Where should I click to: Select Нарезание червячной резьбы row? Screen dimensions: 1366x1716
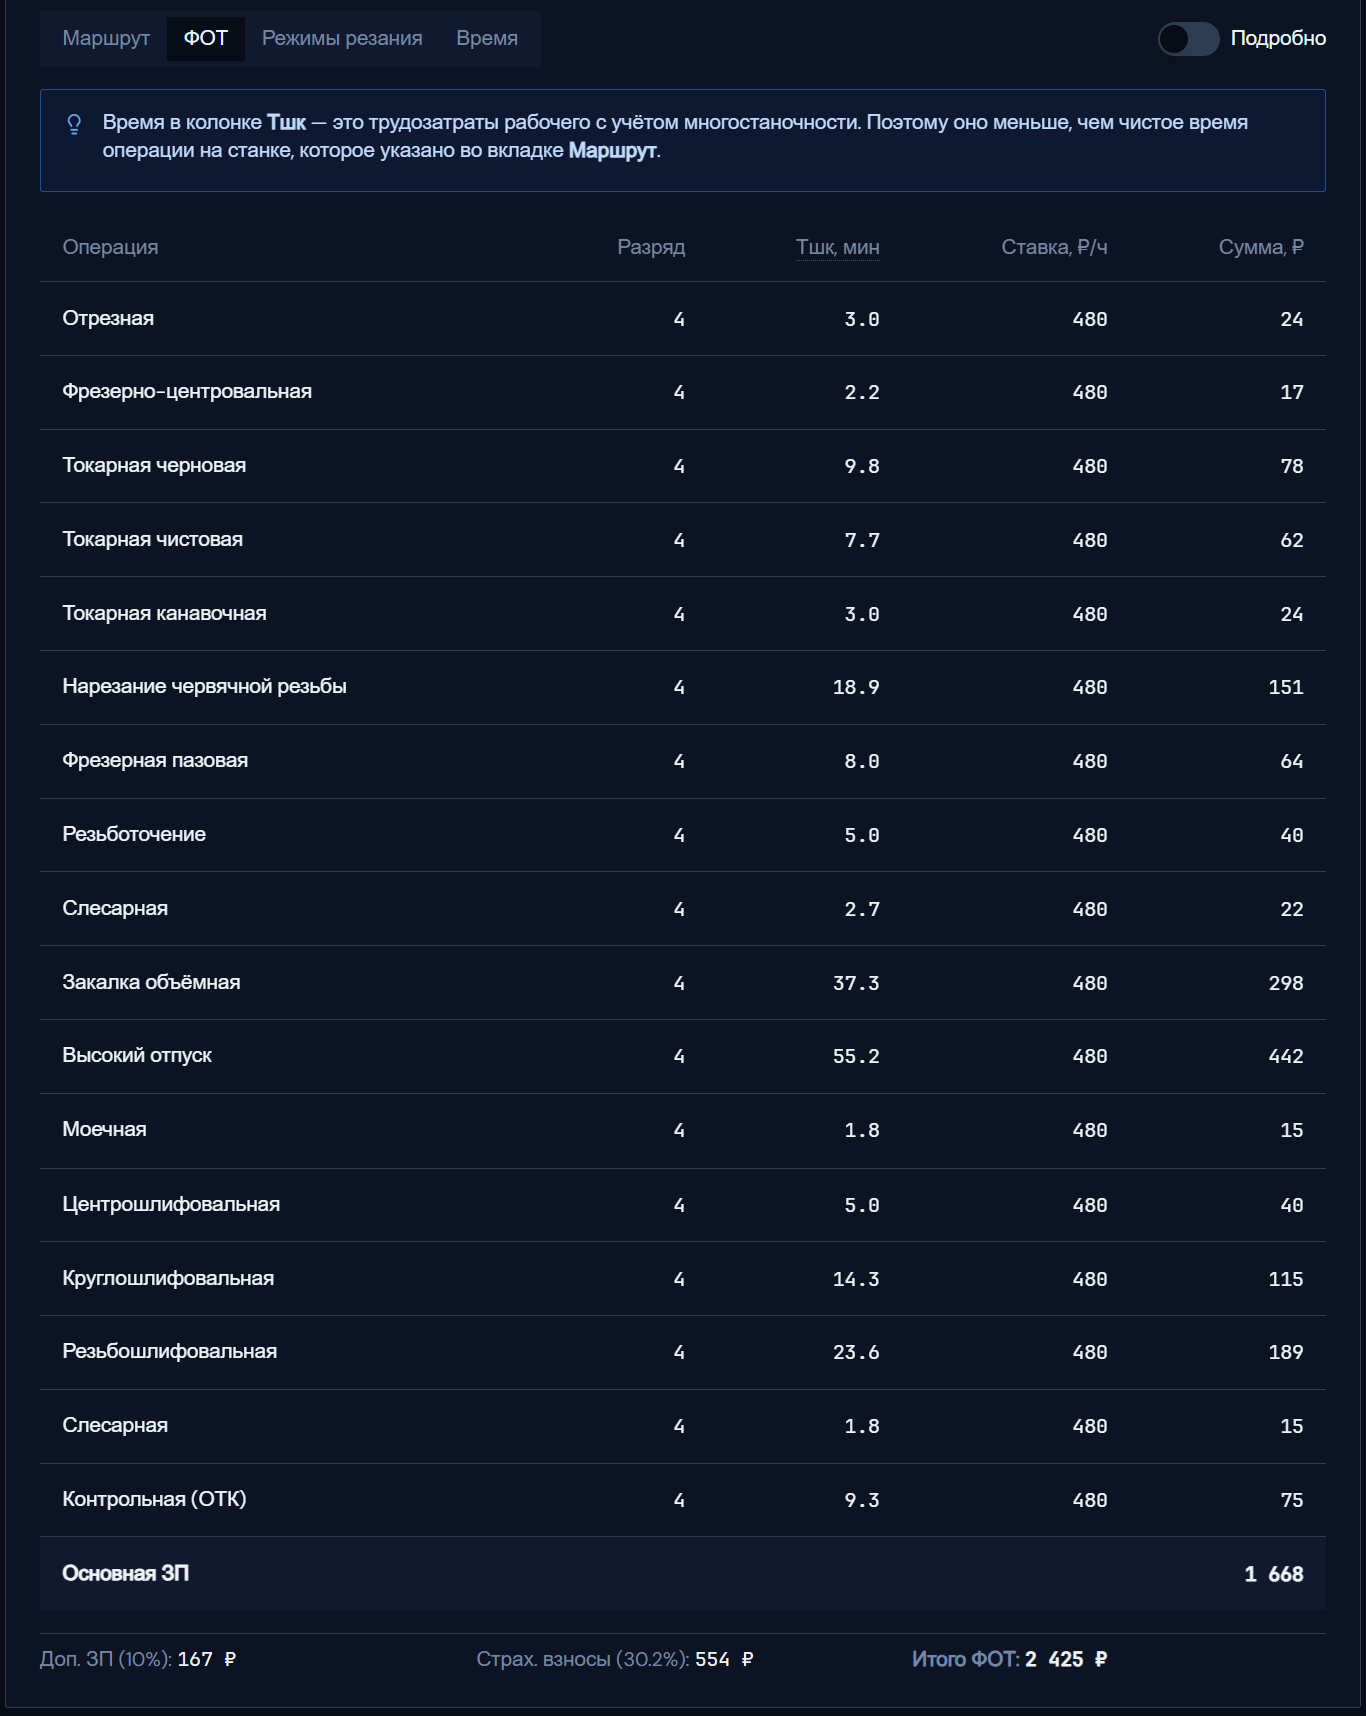point(683,687)
